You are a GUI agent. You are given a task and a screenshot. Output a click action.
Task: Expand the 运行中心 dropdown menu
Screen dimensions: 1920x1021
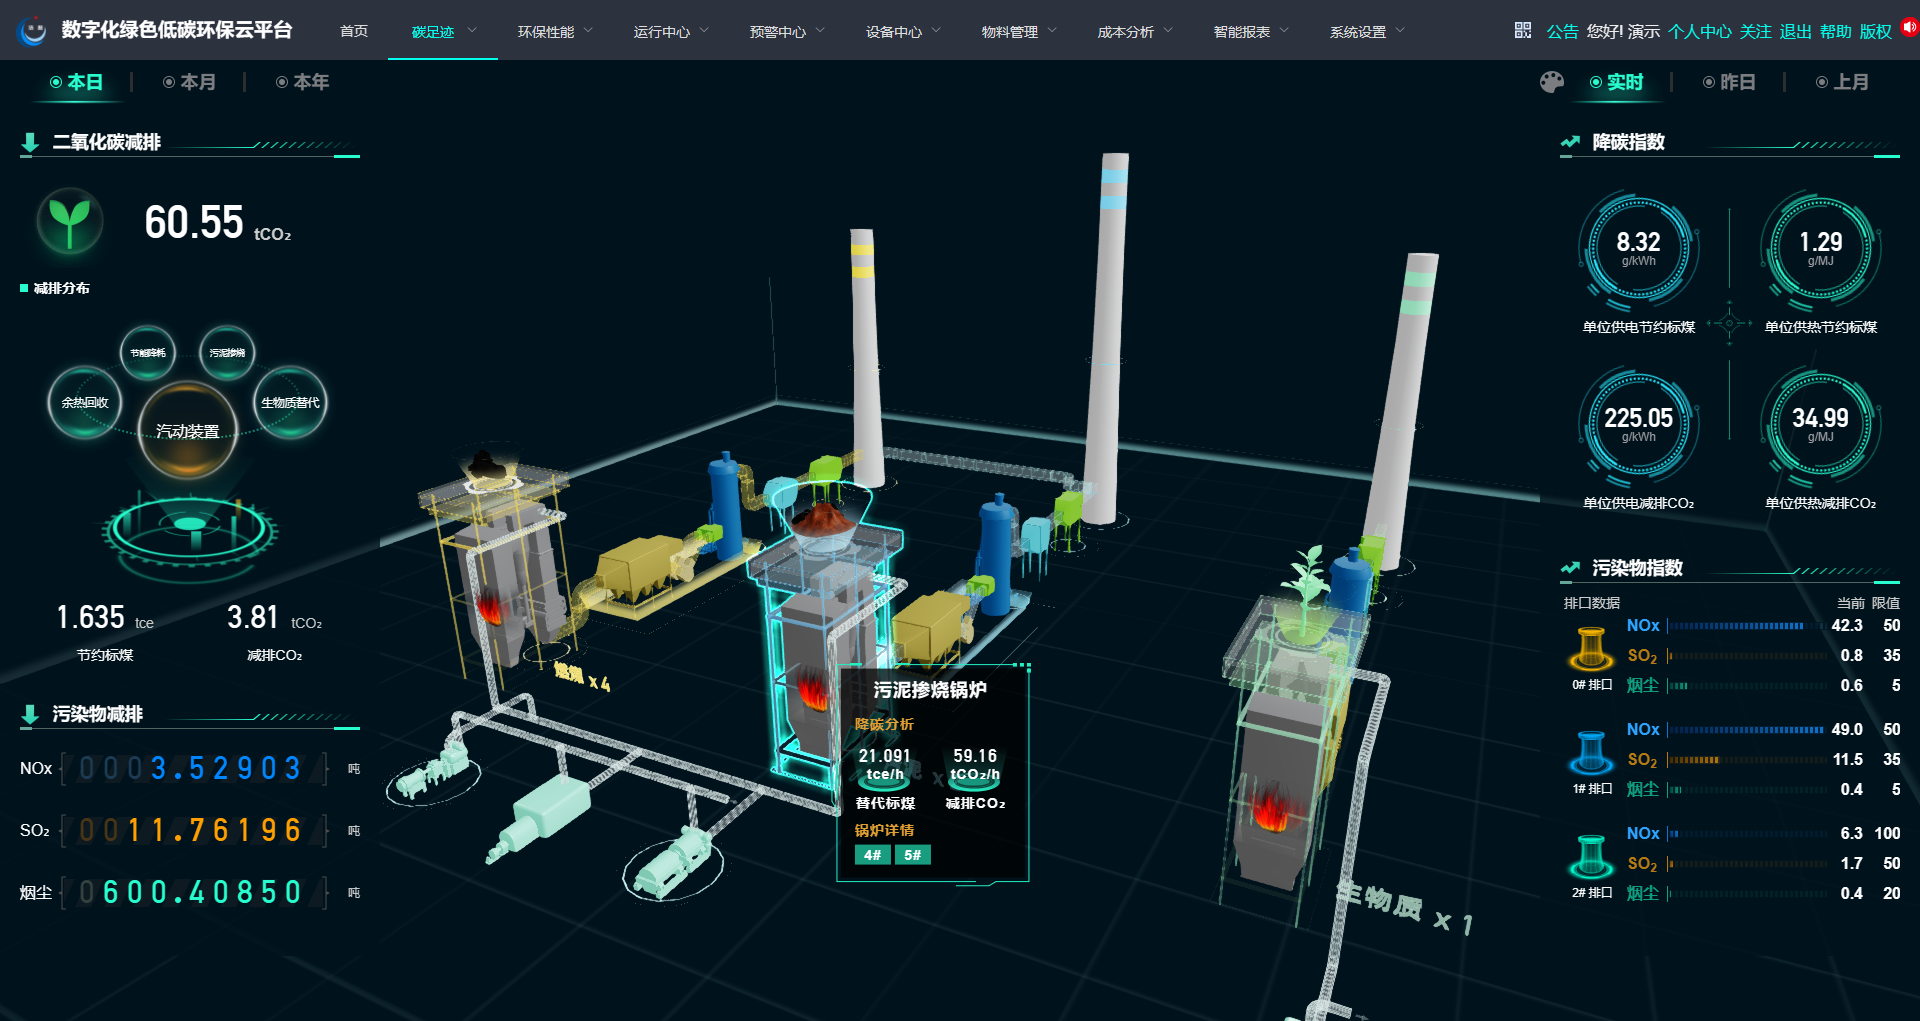671,32
